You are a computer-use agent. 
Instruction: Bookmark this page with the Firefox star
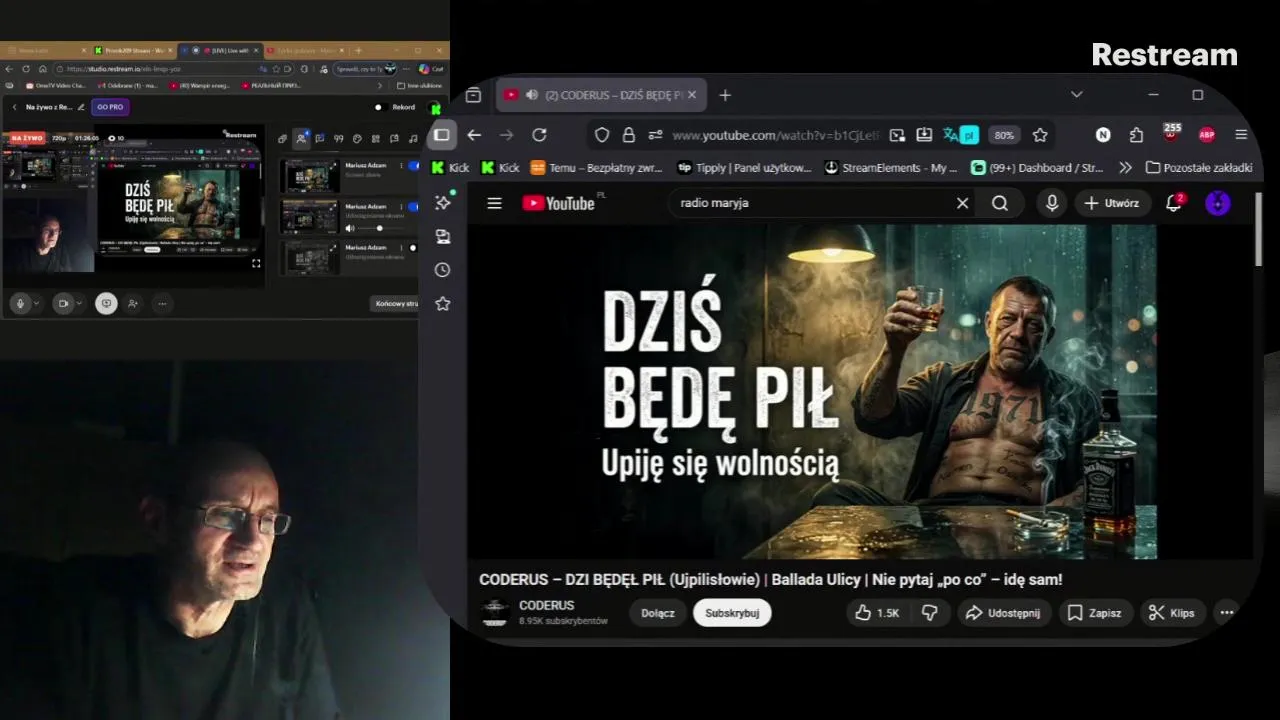tap(1040, 135)
